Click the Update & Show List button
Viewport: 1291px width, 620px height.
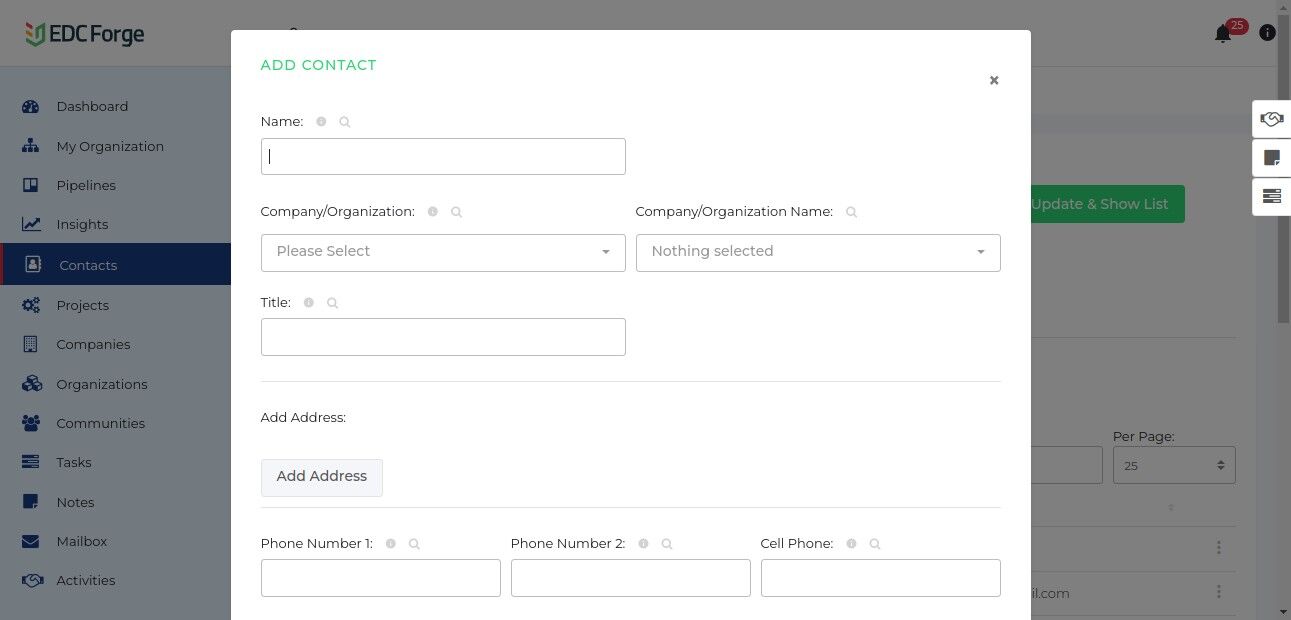point(1105,204)
